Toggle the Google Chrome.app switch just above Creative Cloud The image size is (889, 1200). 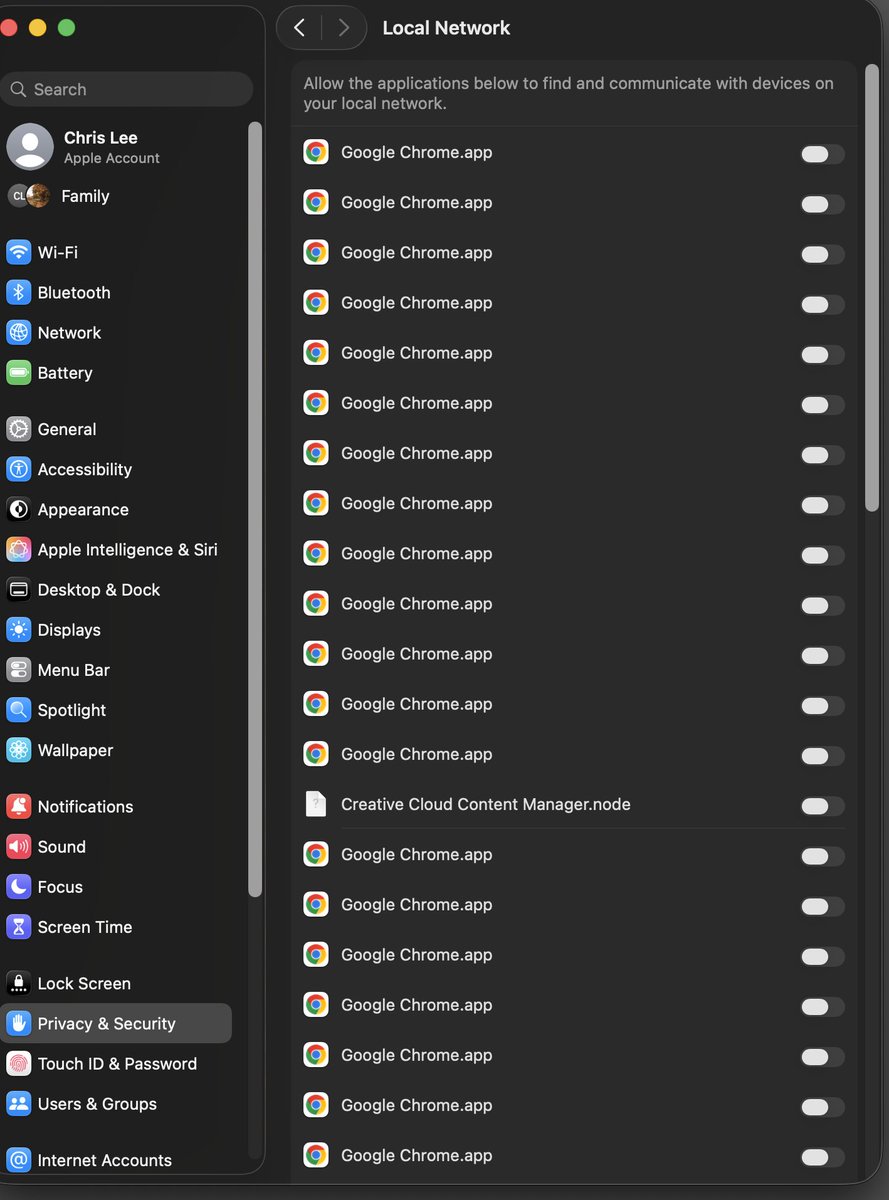822,755
